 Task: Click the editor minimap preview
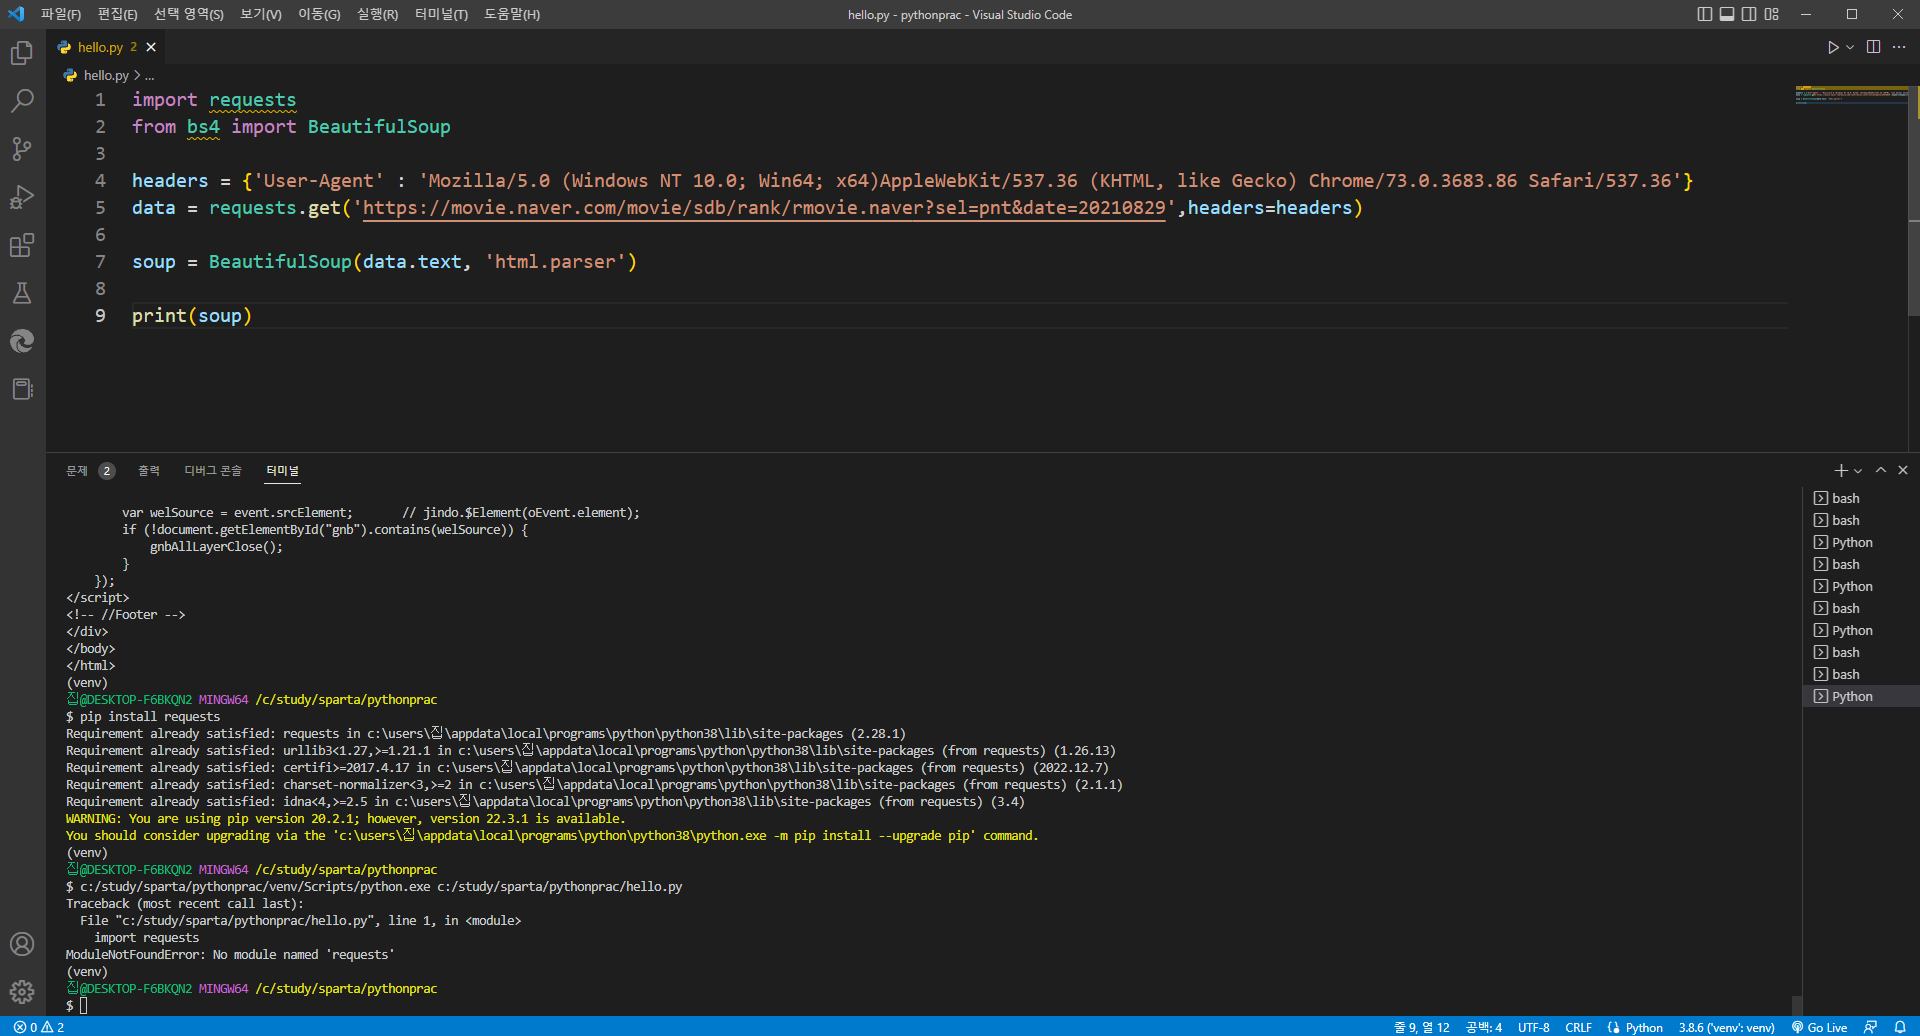point(1851,95)
